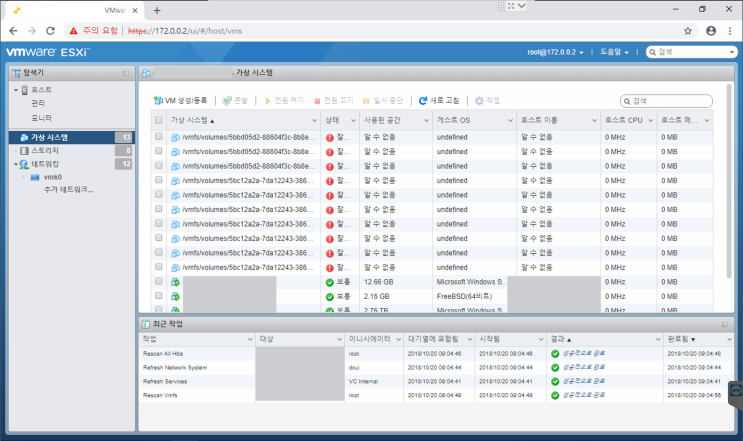Expand the vmk0 node

23,177
